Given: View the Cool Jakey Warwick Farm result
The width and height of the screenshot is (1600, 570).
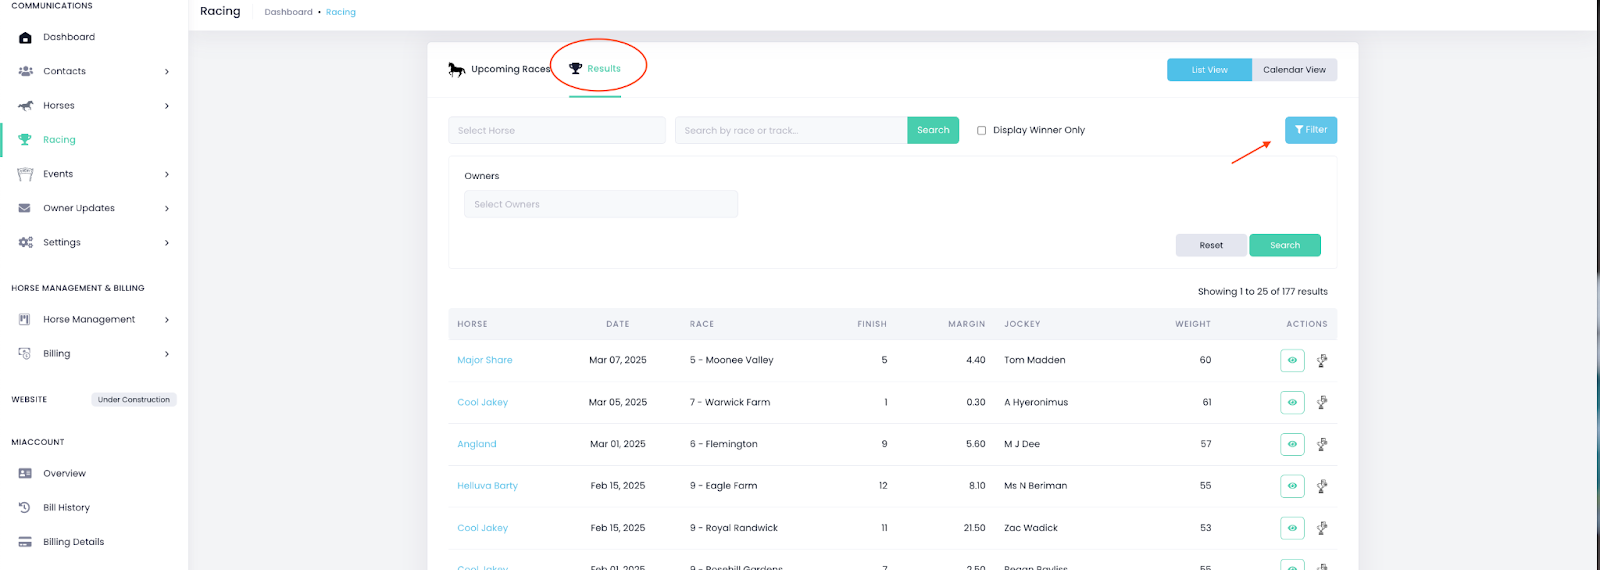Looking at the screenshot, I should (1292, 402).
